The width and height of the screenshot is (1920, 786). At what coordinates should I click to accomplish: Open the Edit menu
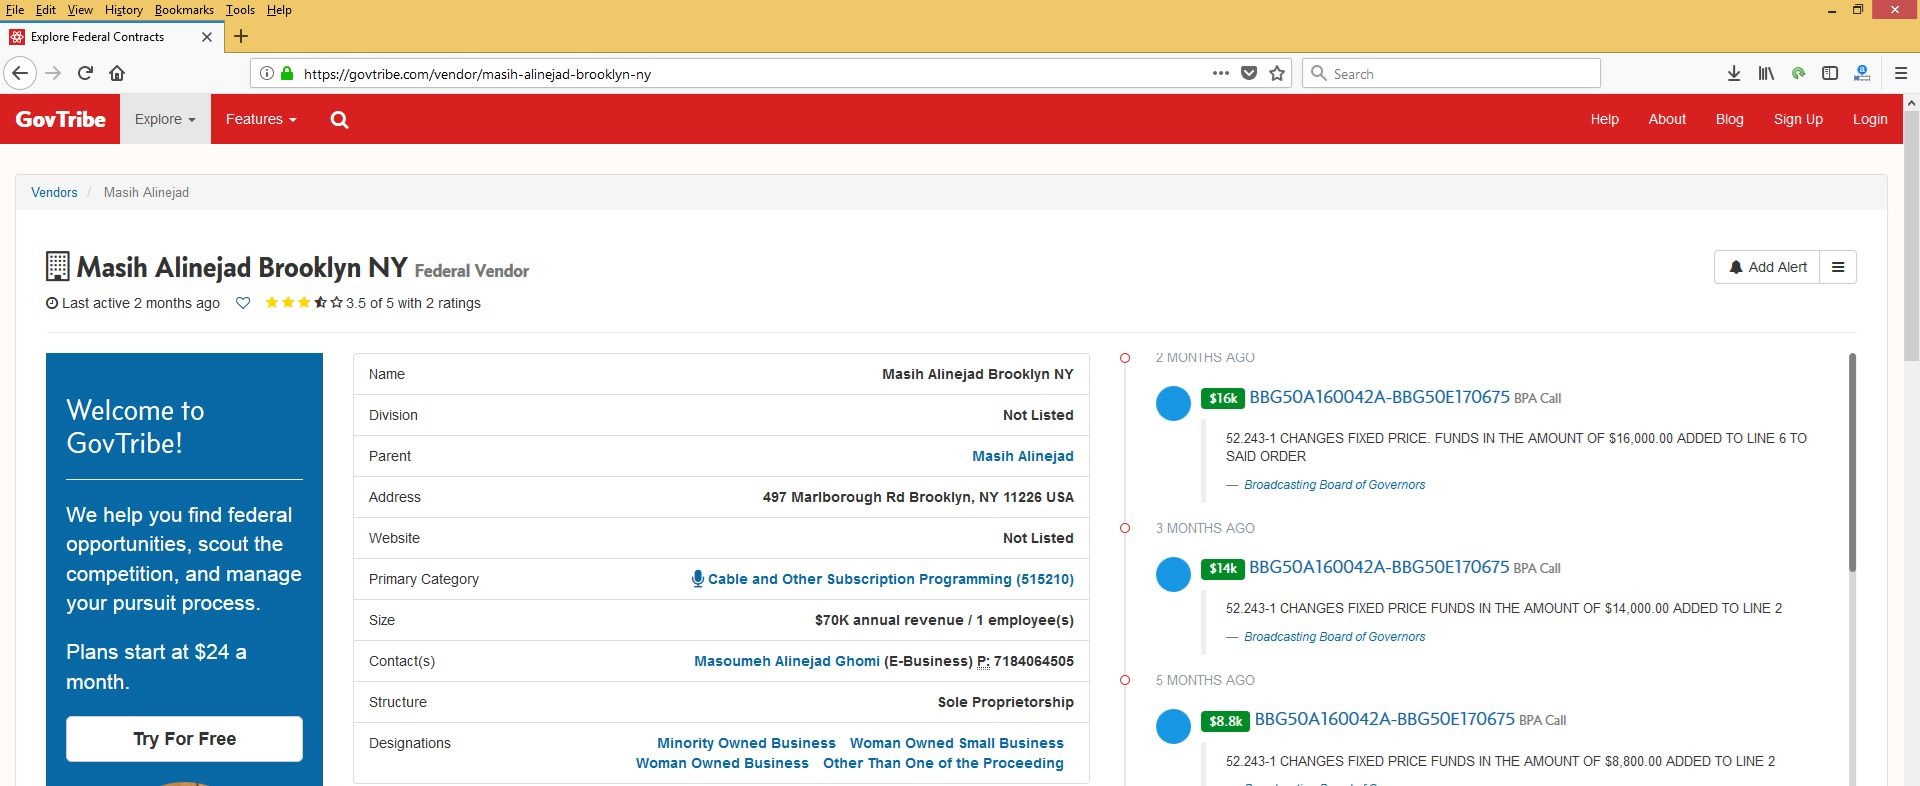coord(46,10)
